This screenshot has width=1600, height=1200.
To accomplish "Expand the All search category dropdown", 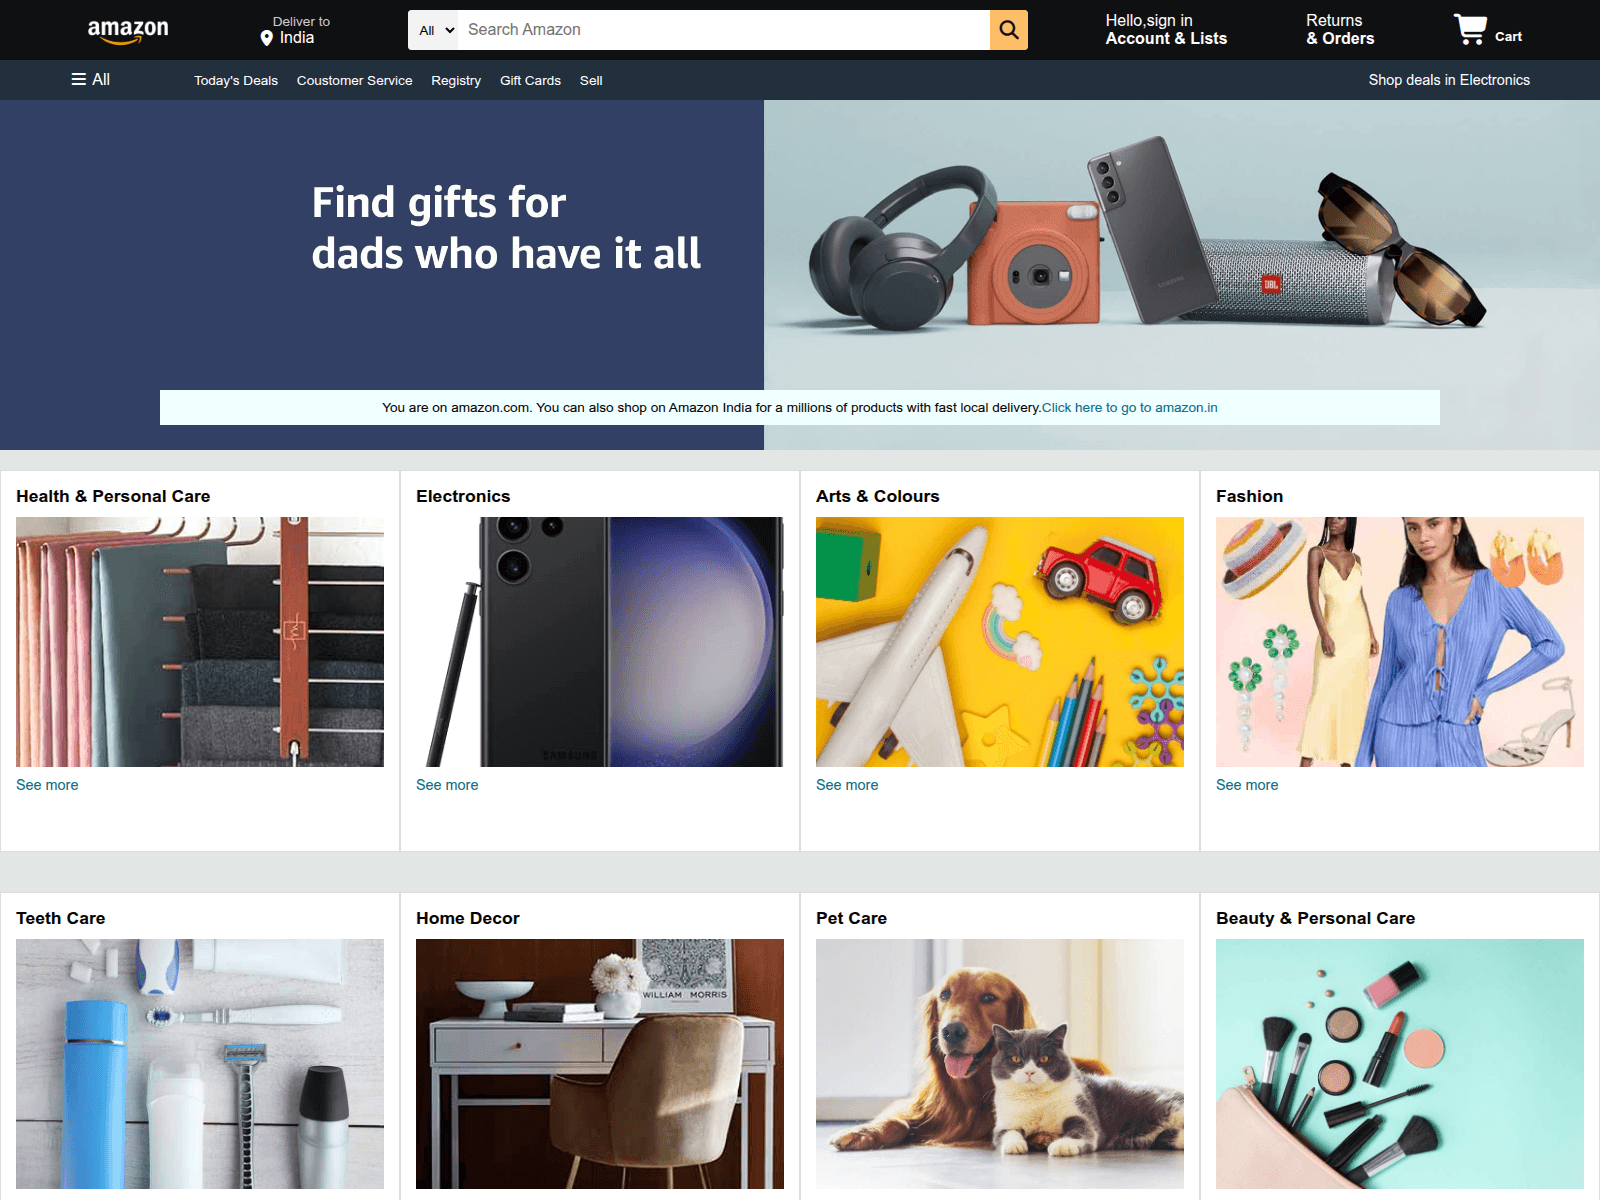I will tap(435, 30).
